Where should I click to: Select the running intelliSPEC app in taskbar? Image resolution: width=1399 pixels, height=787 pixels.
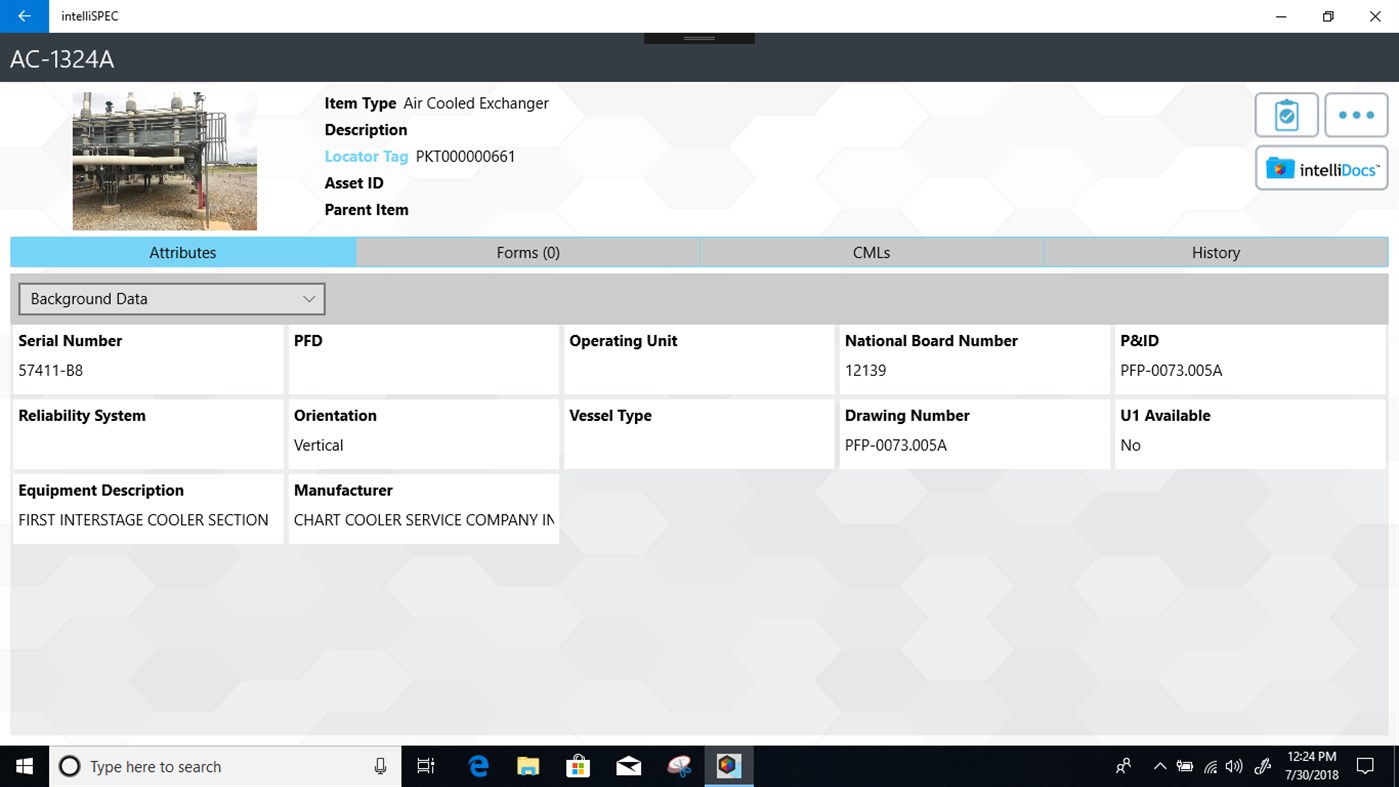(728, 766)
